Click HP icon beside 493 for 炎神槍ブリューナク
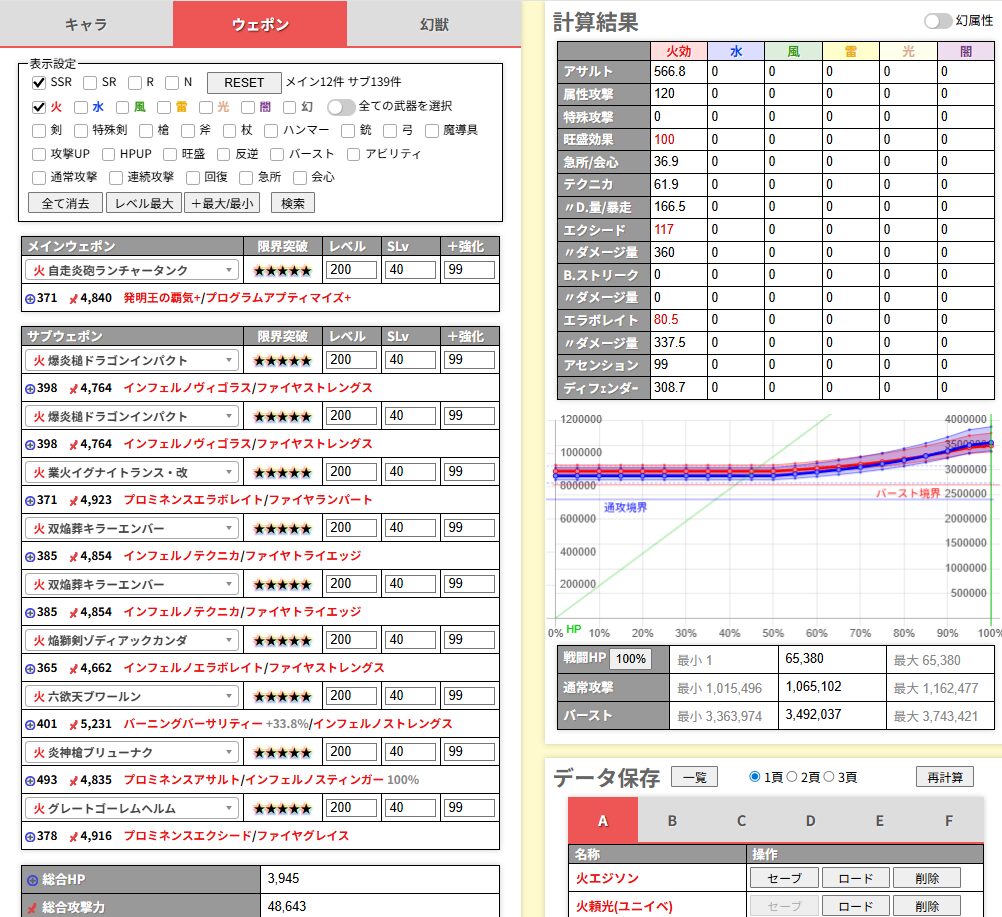Viewport: 1002px width, 917px height. click(30, 779)
